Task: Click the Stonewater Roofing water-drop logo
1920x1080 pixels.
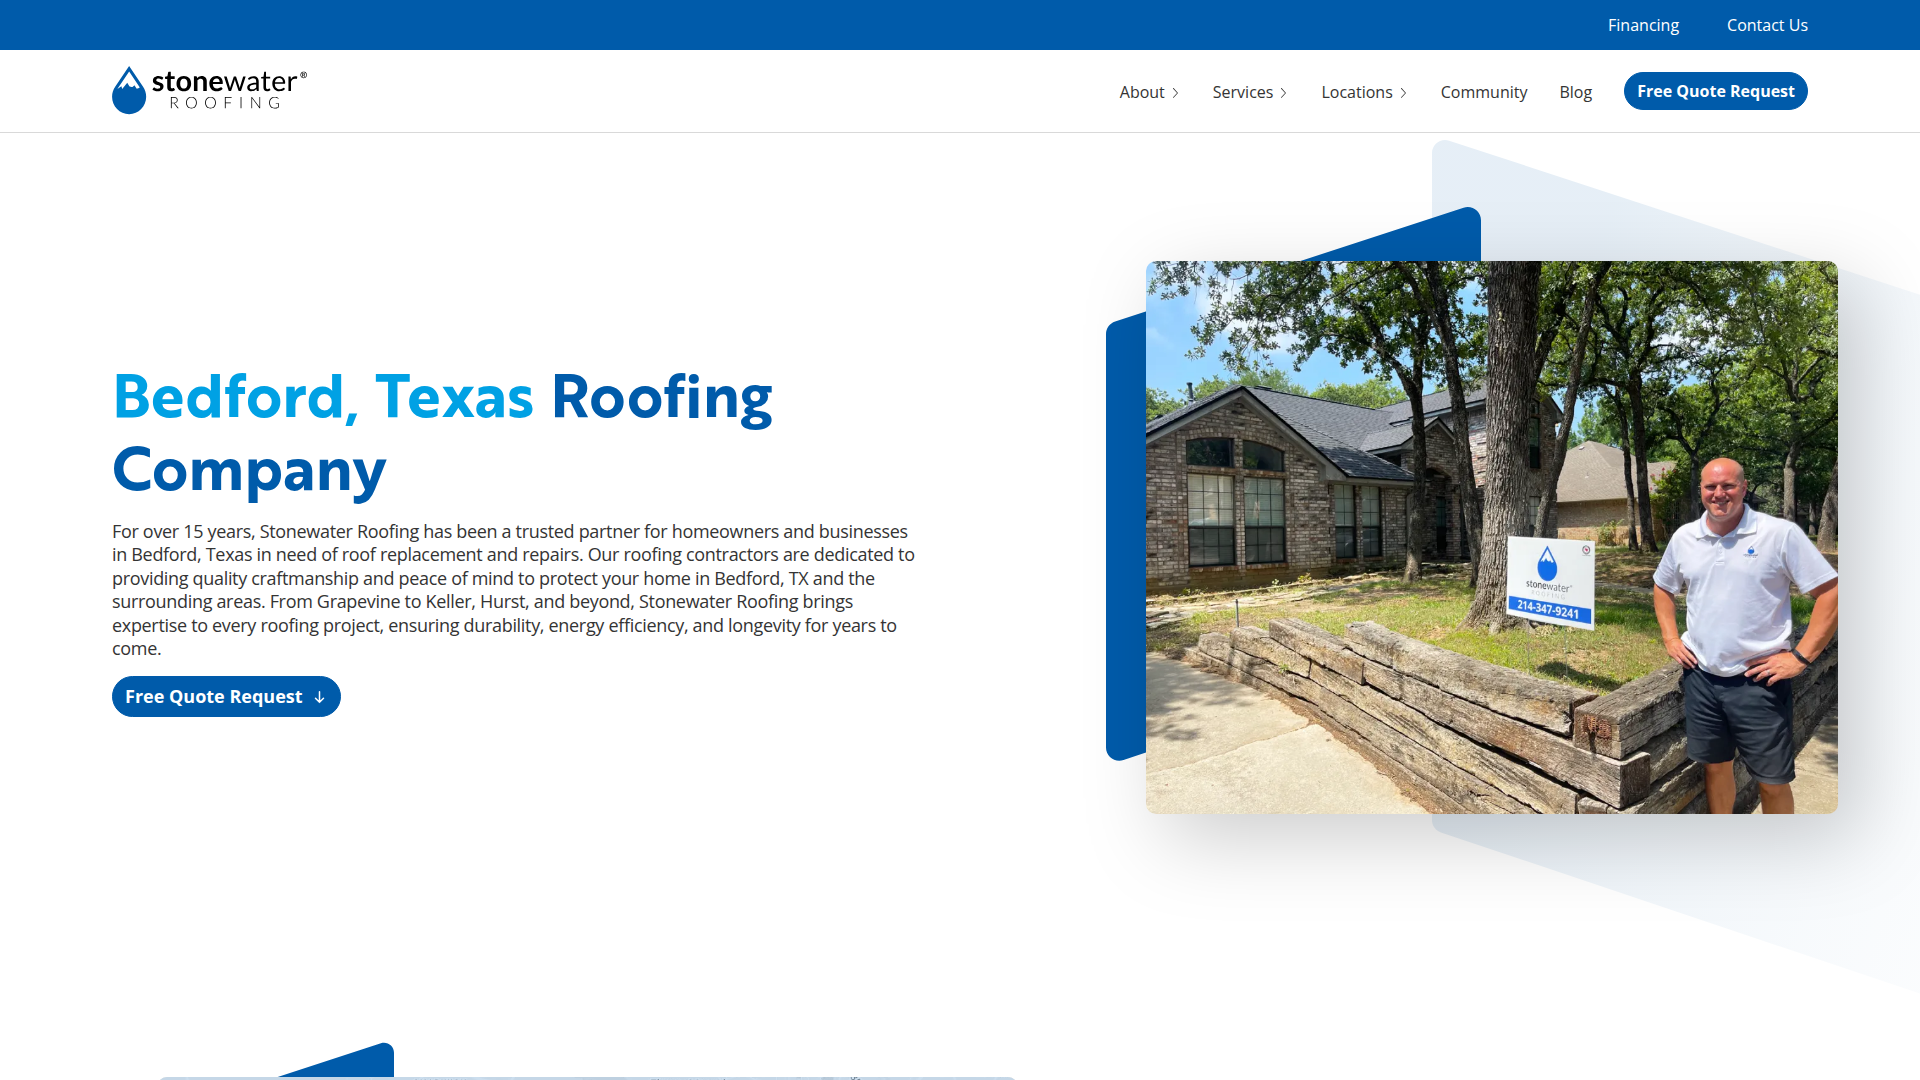Action: click(129, 90)
